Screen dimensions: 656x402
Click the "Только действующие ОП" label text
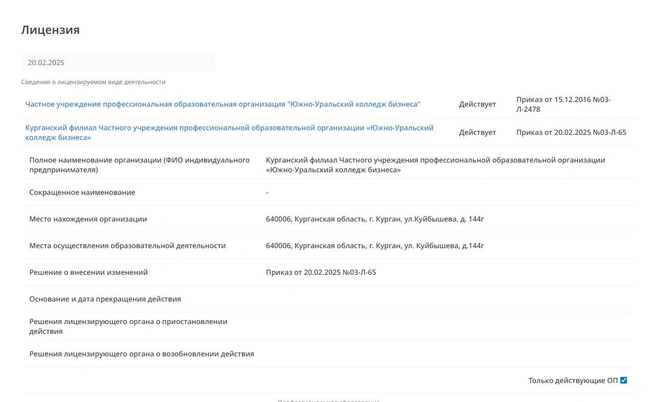click(573, 380)
